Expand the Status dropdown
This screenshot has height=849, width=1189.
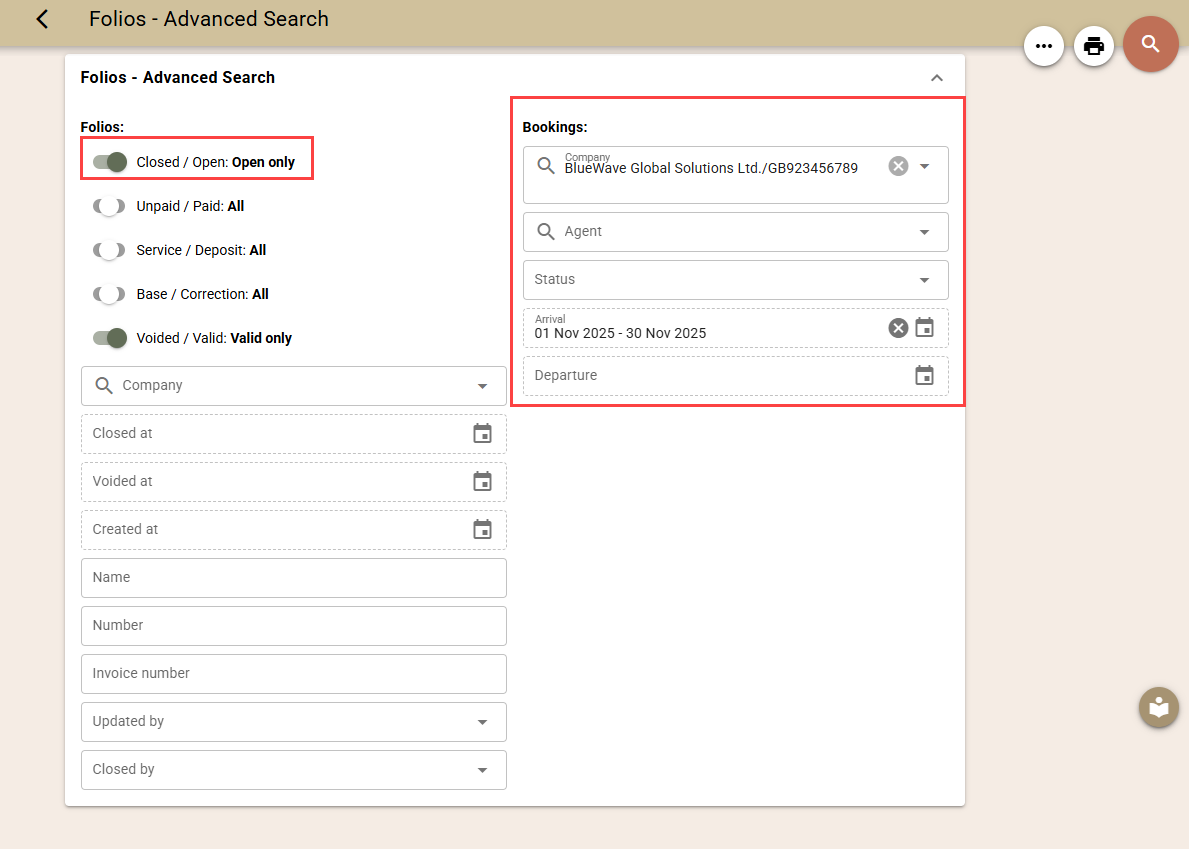click(x=736, y=280)
